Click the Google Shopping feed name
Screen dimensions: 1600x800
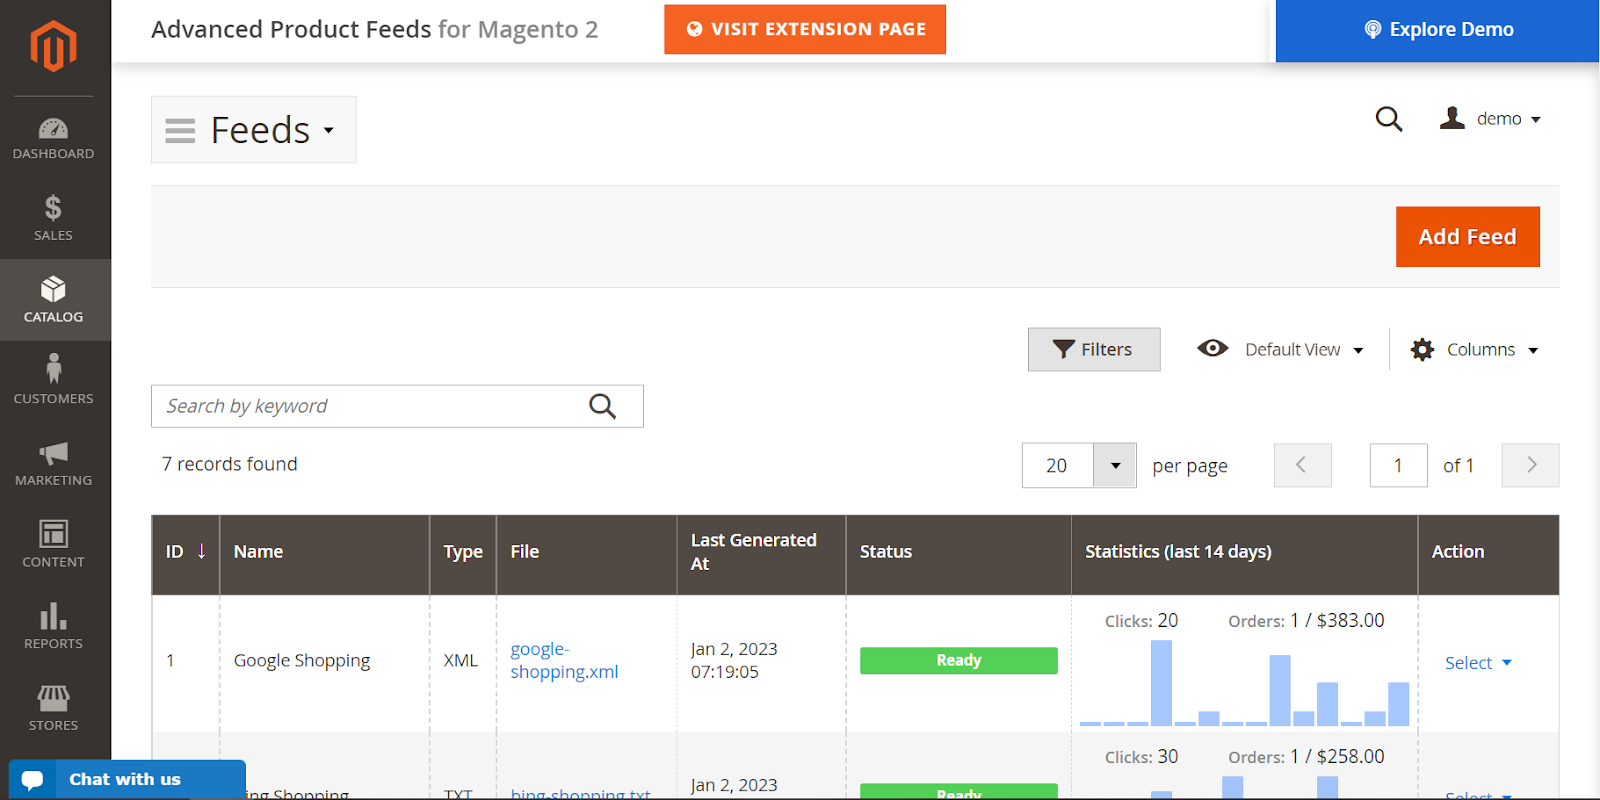click(302, 660)
